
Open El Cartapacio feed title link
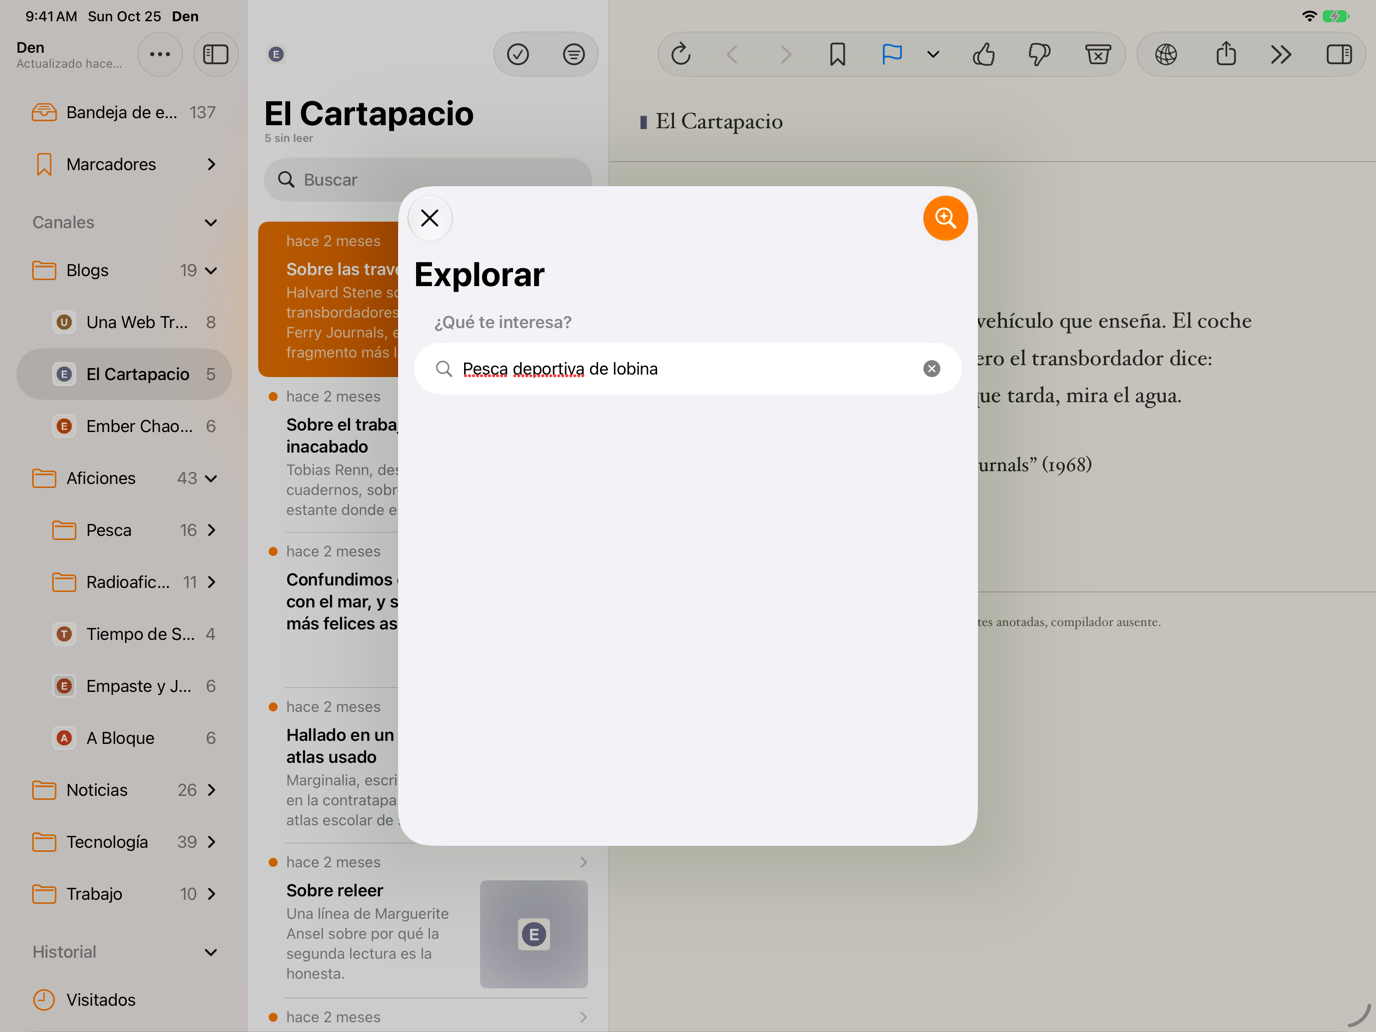point(719,121)
